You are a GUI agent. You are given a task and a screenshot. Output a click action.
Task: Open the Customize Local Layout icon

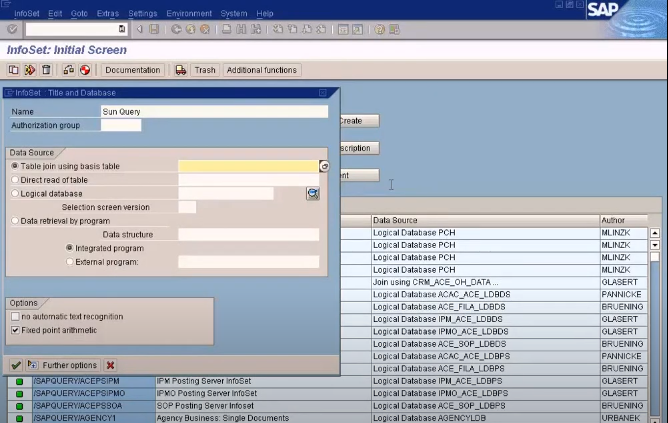click(394, 29)
